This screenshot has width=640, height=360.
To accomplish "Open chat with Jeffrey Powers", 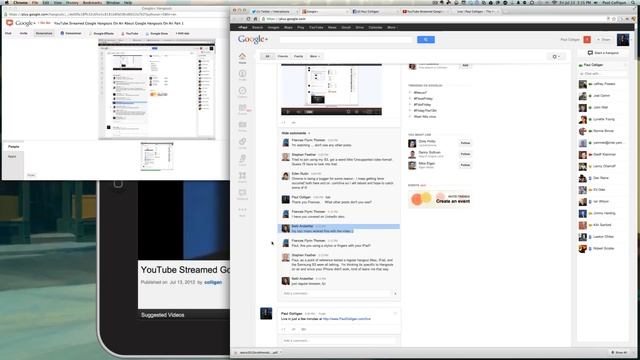I will tap(602, 84).
